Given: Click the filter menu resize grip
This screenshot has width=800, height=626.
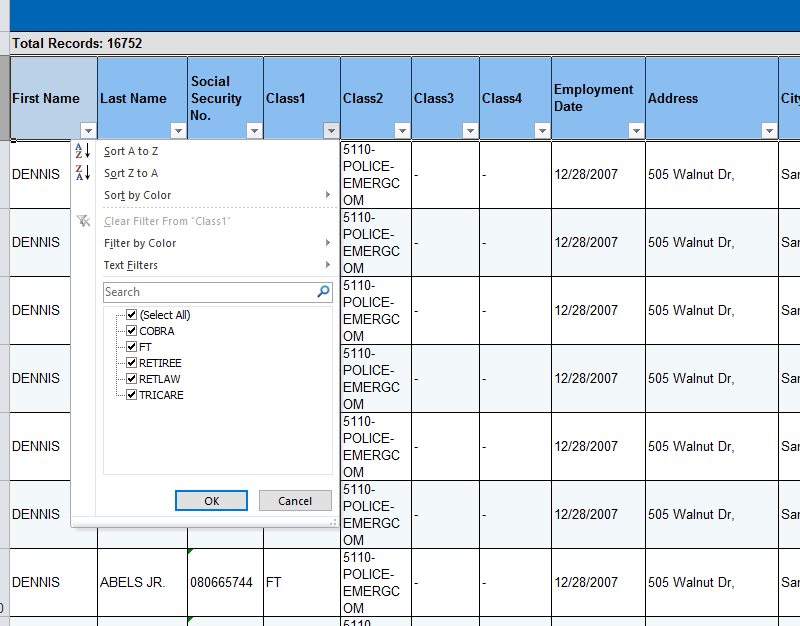Looking at the screenshot, I should (x=333, y=522).
